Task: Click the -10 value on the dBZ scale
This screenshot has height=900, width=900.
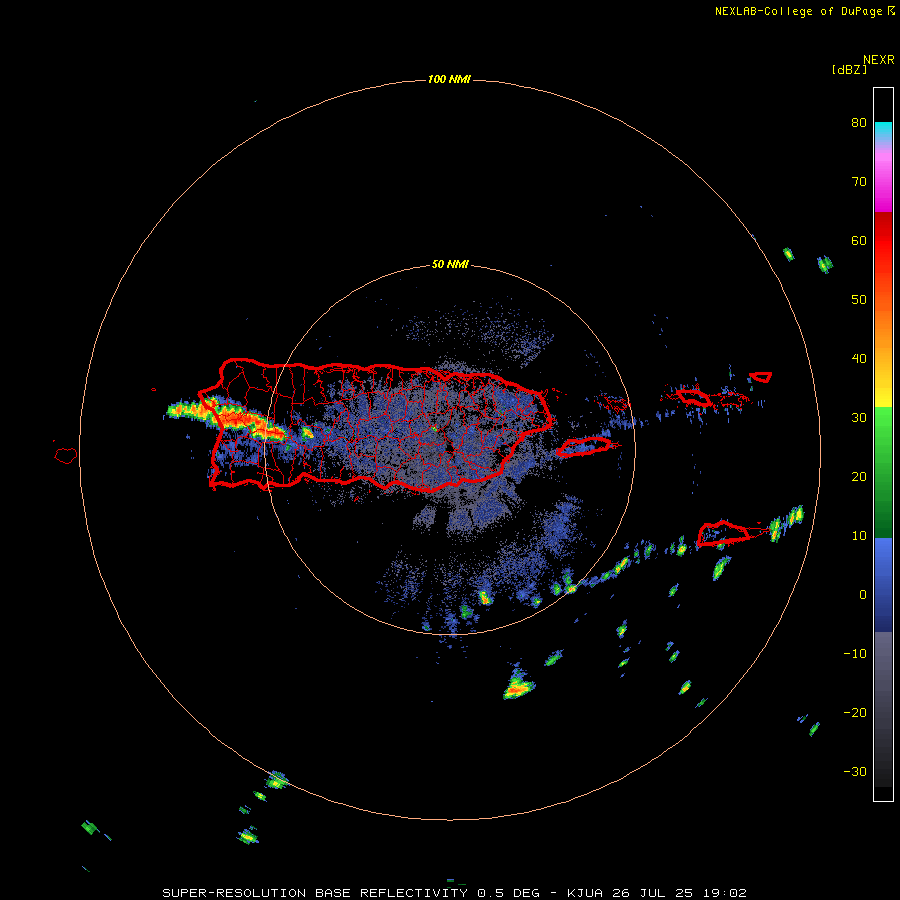Action: (855, 653)
